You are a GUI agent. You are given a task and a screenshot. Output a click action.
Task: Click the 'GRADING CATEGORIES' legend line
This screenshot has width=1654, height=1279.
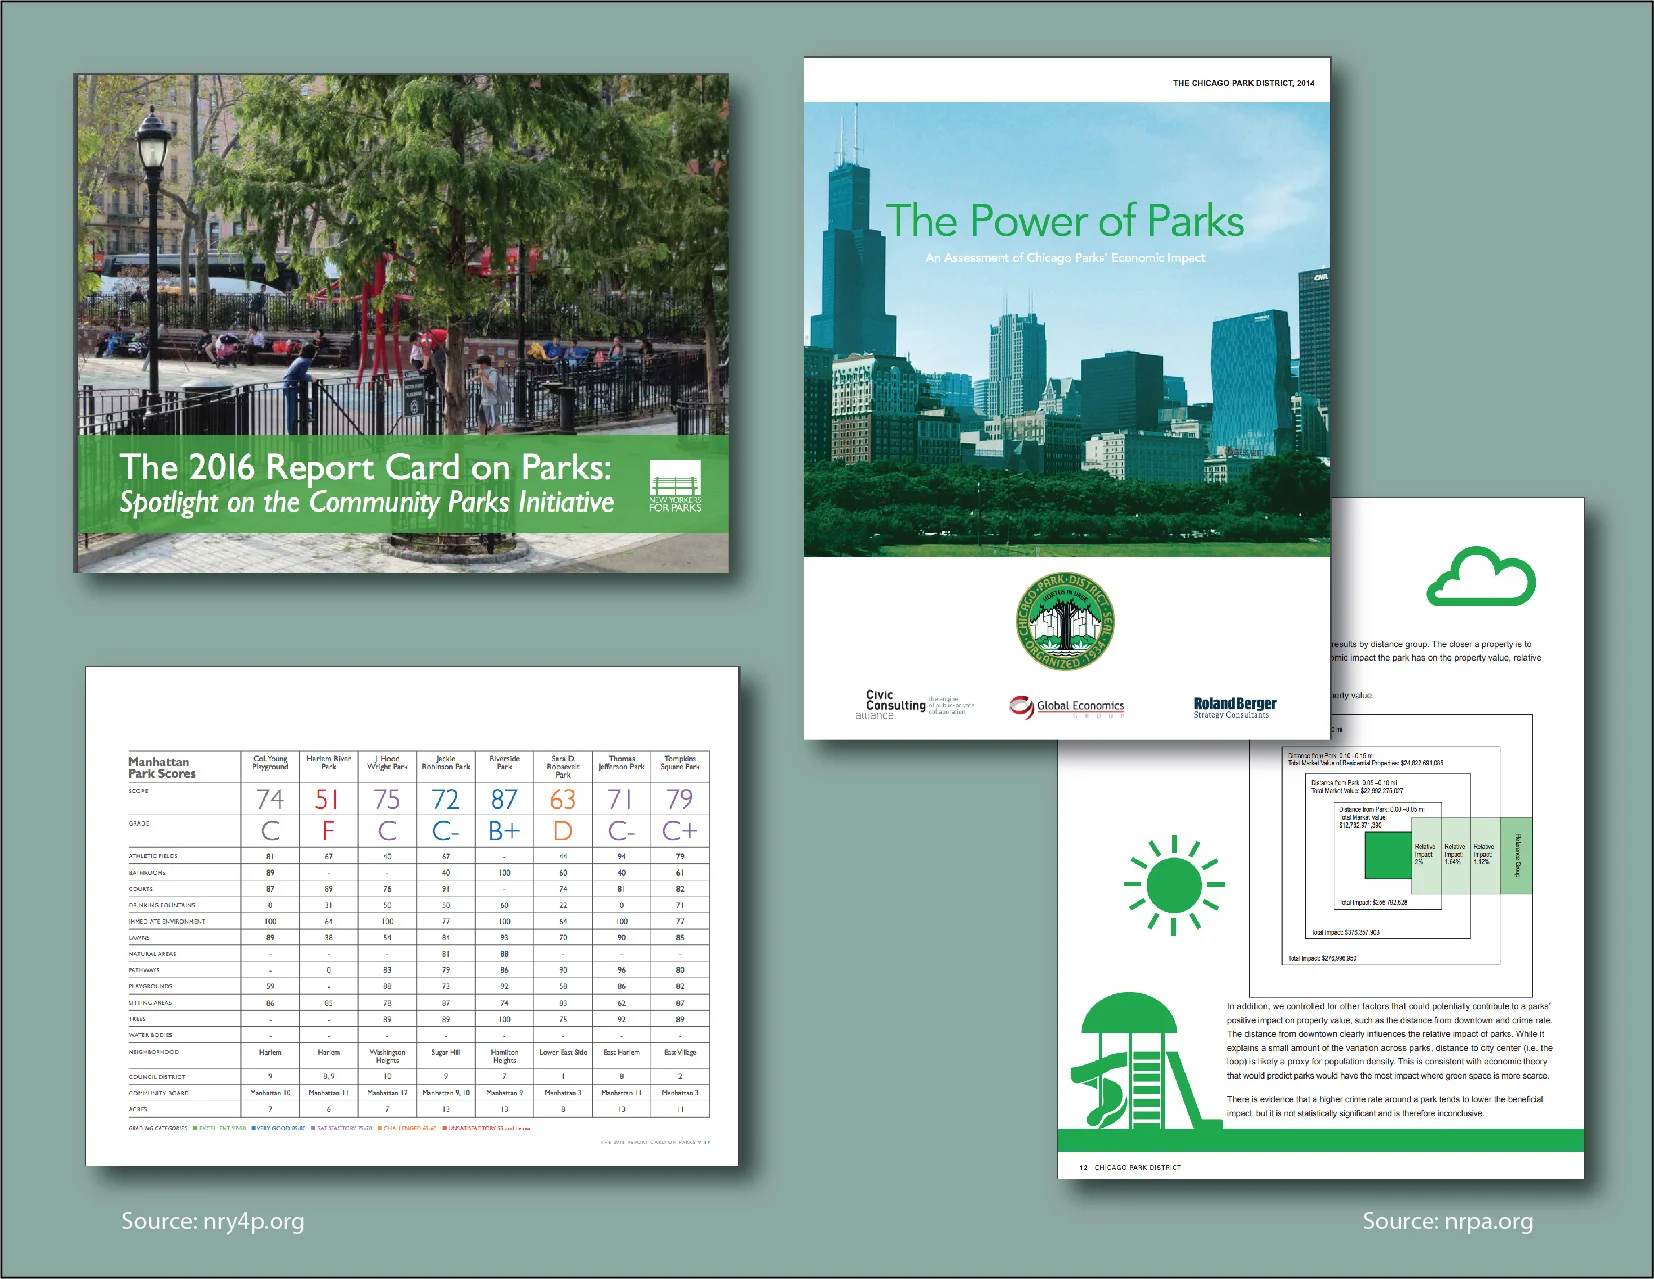pos(329,1128)
